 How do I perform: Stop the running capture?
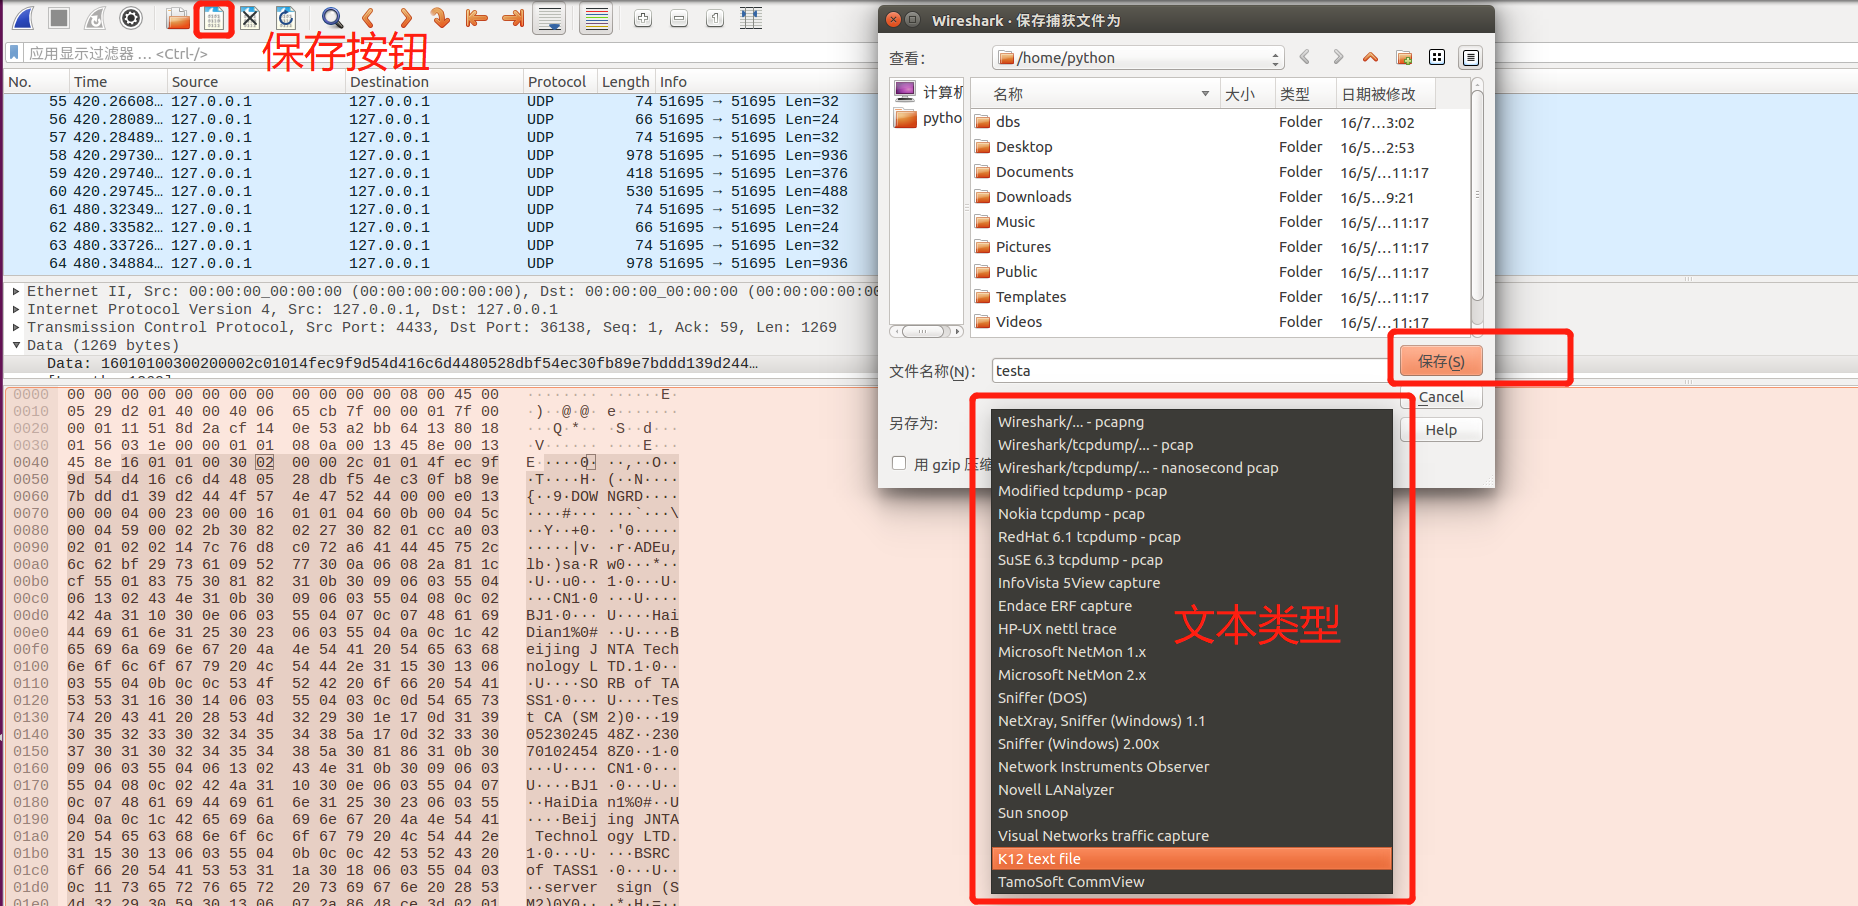click(60, 17)
